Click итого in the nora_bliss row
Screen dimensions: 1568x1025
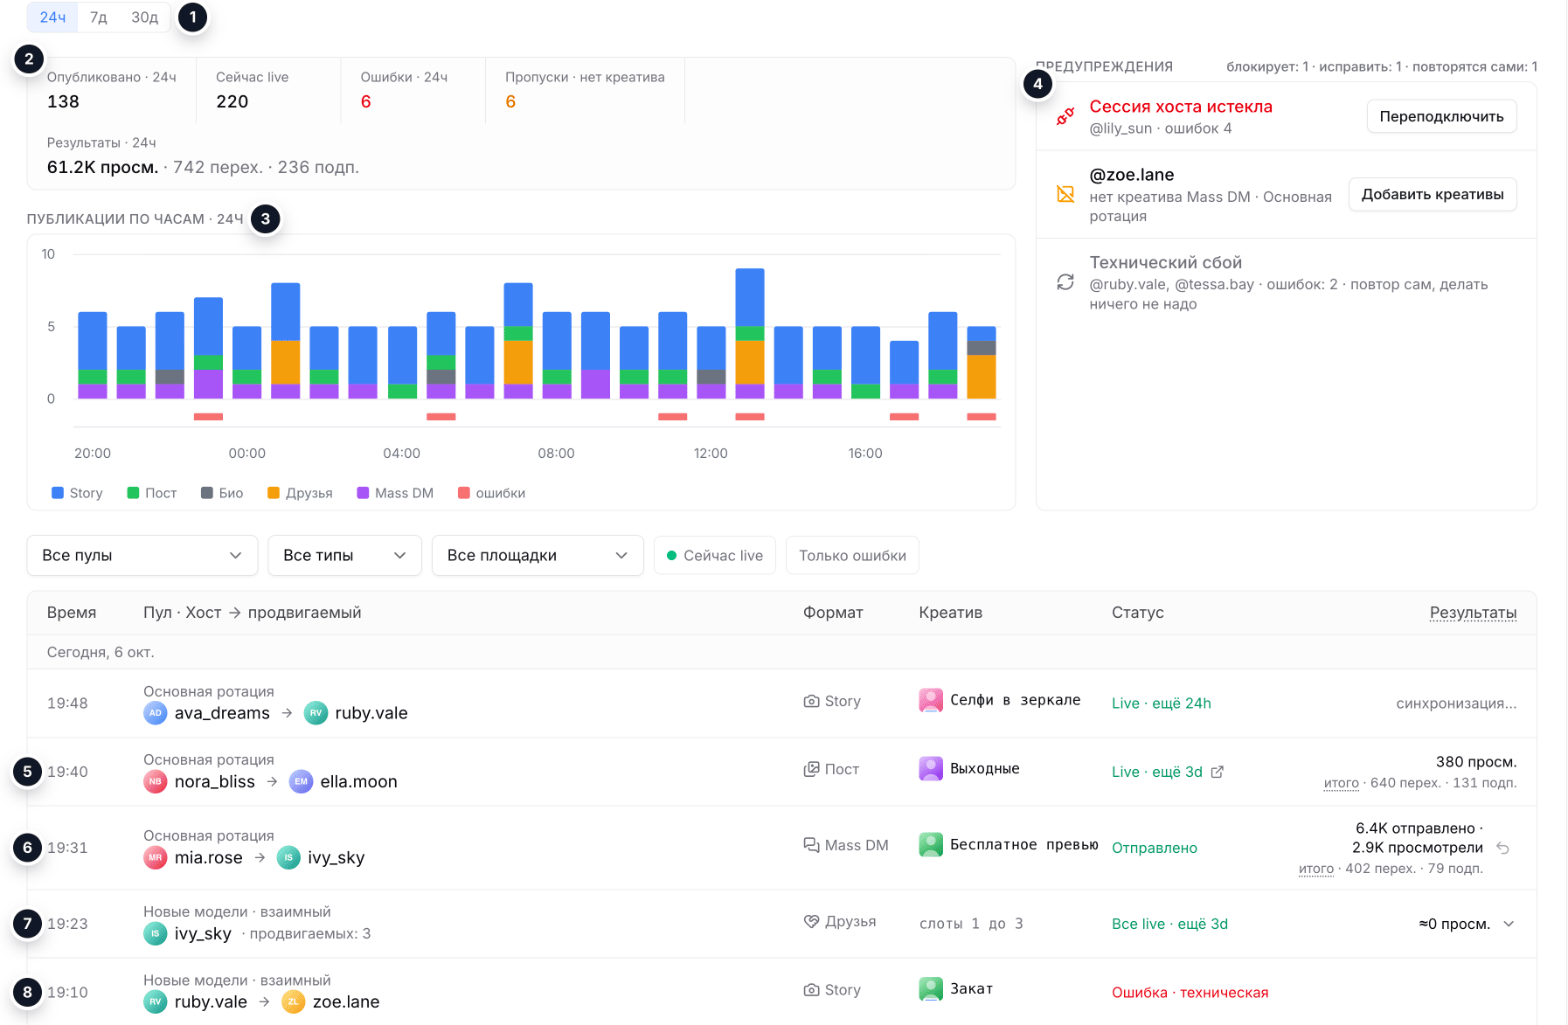coord(1341,783)
